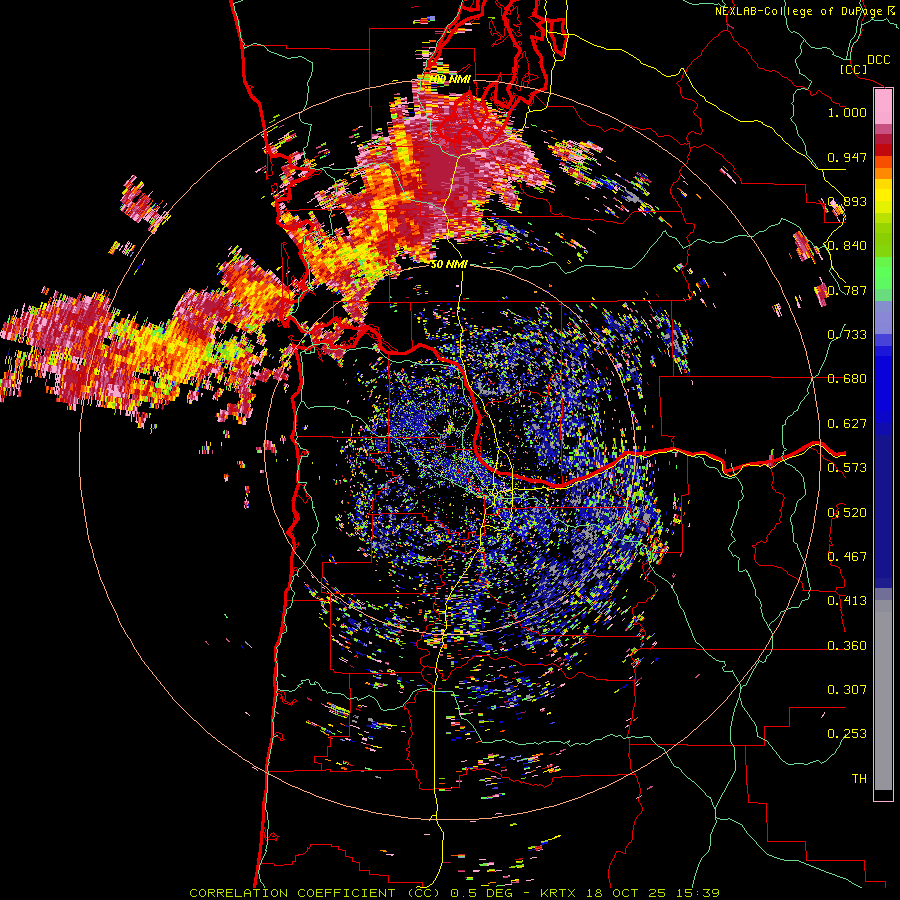Screen dimensions: 900x900
Task: Click the 0.840 scale value
Action: coord(847,246)
